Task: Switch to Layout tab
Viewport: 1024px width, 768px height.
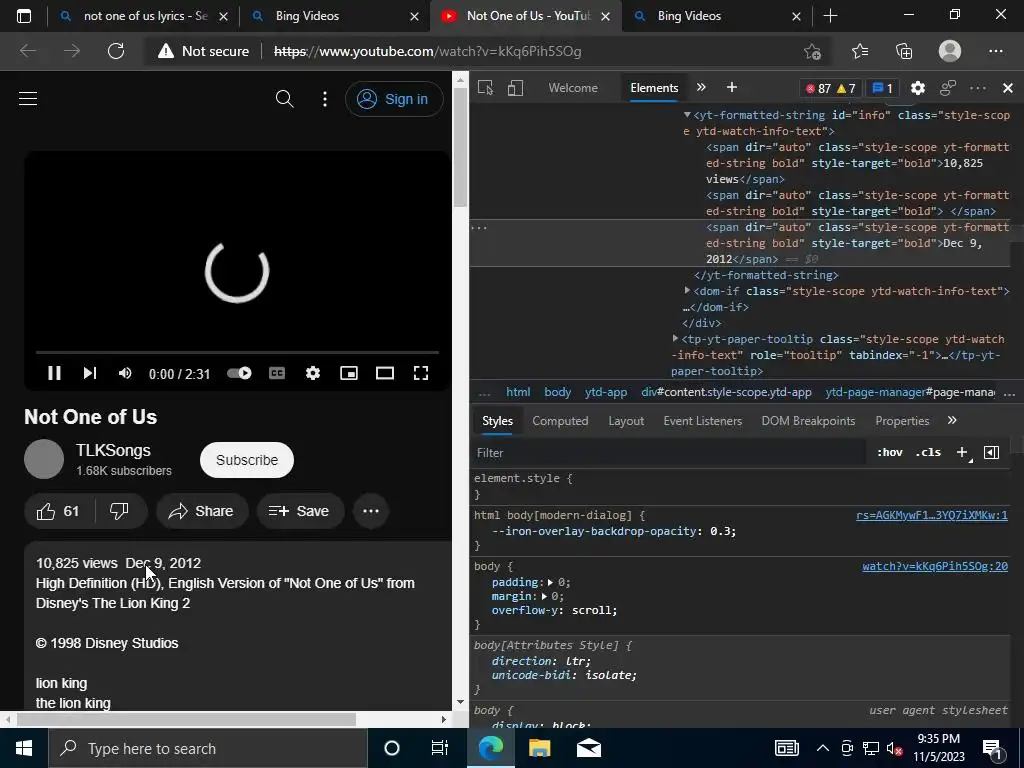Action: coord(626,421)
